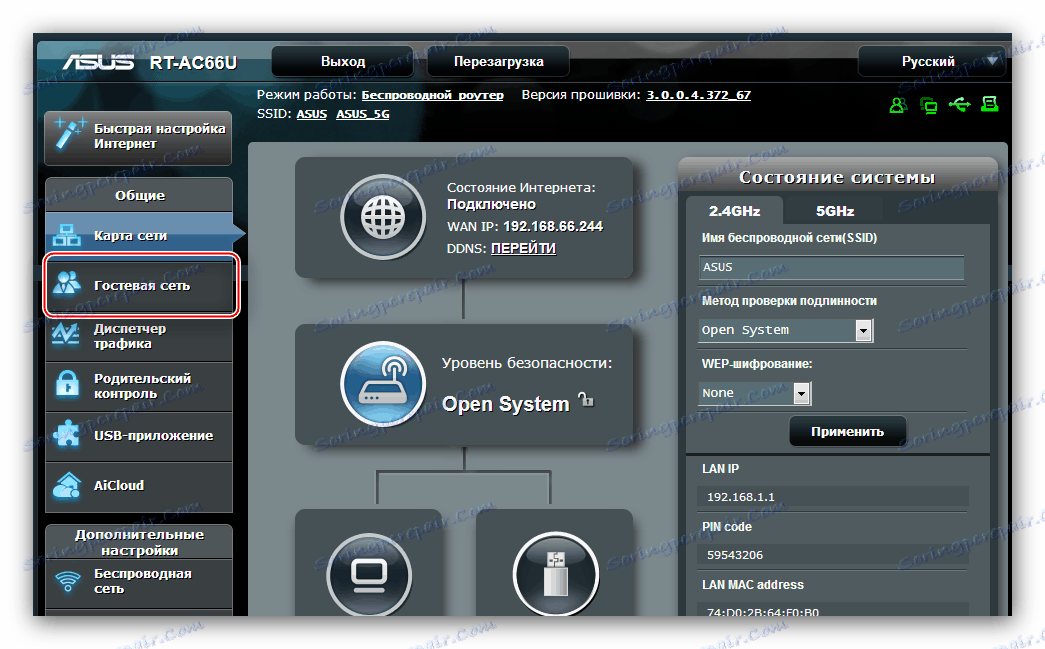The width and height of the screenshot is (1045, 649).
Task: Click the Guest Network people icon
Action: point(67,284)
